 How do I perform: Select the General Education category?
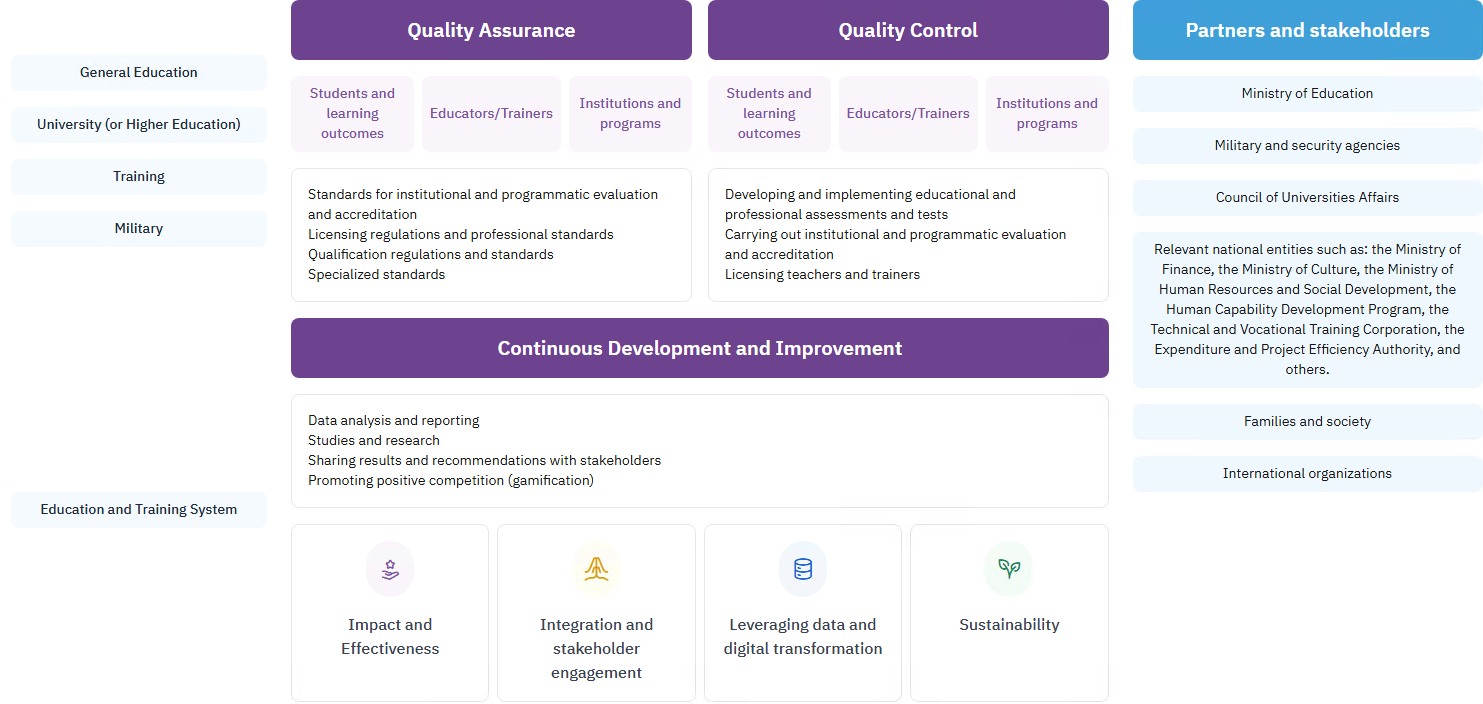click(x=139, y=72)
